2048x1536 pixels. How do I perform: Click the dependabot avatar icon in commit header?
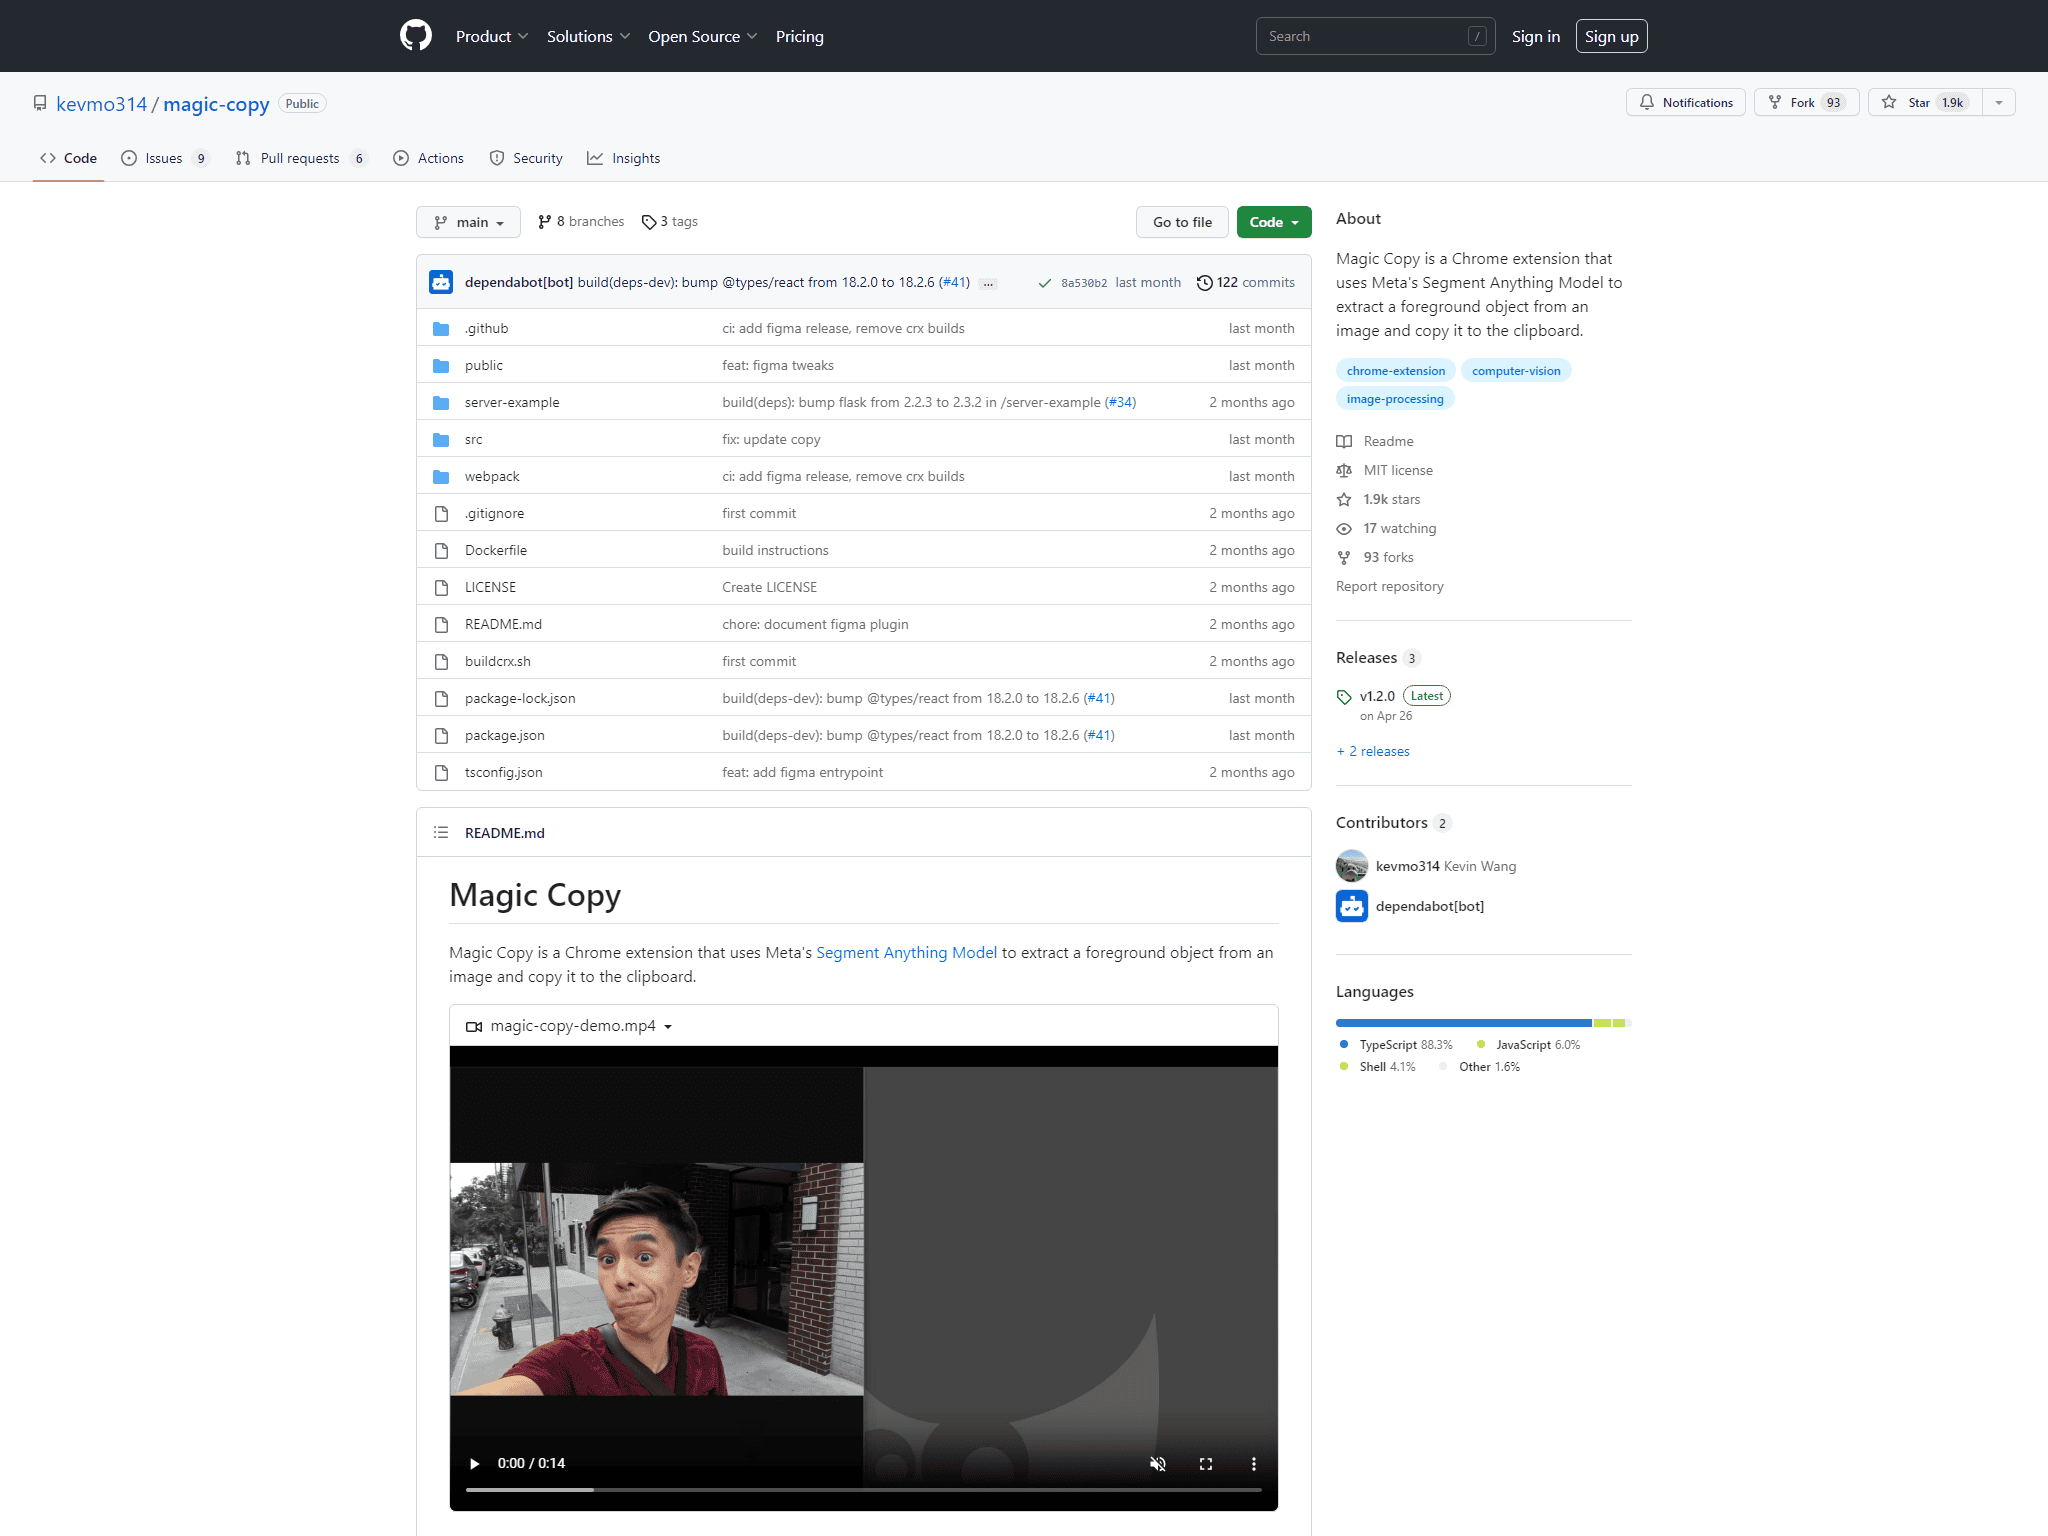(441, 282)
